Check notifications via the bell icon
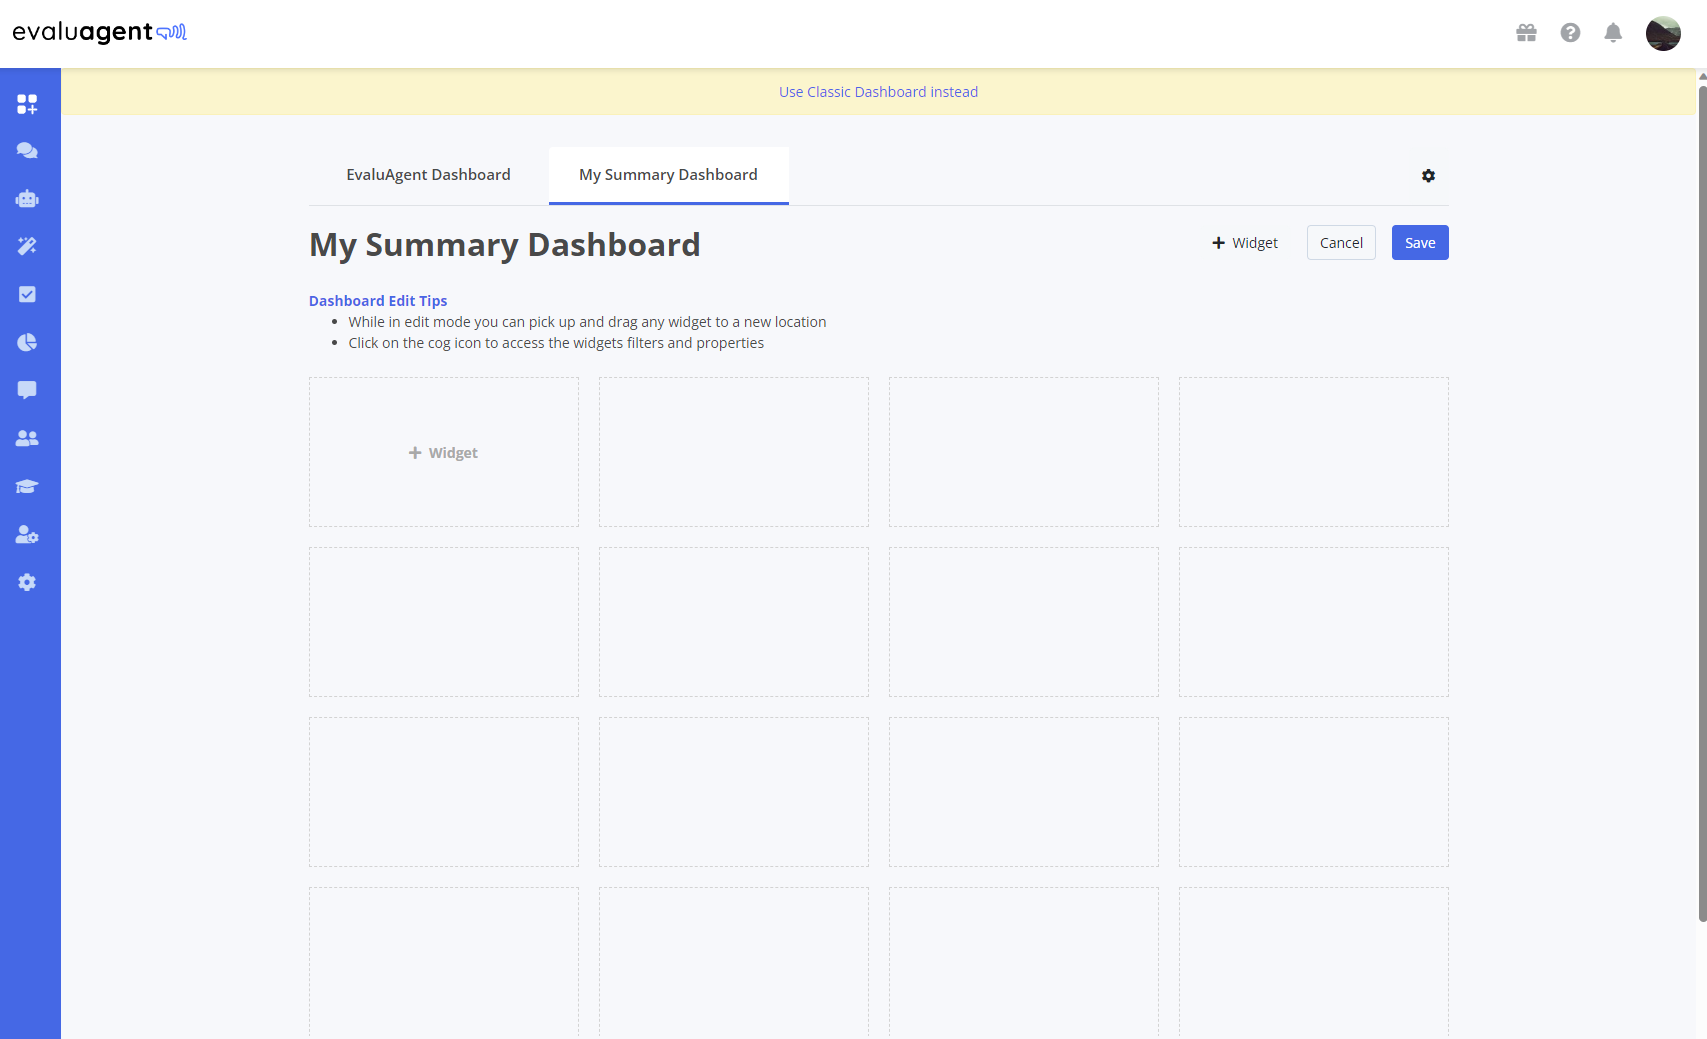This screenshot has width=1707, height=1039. pyautogui.click(x=1613, y=32)
